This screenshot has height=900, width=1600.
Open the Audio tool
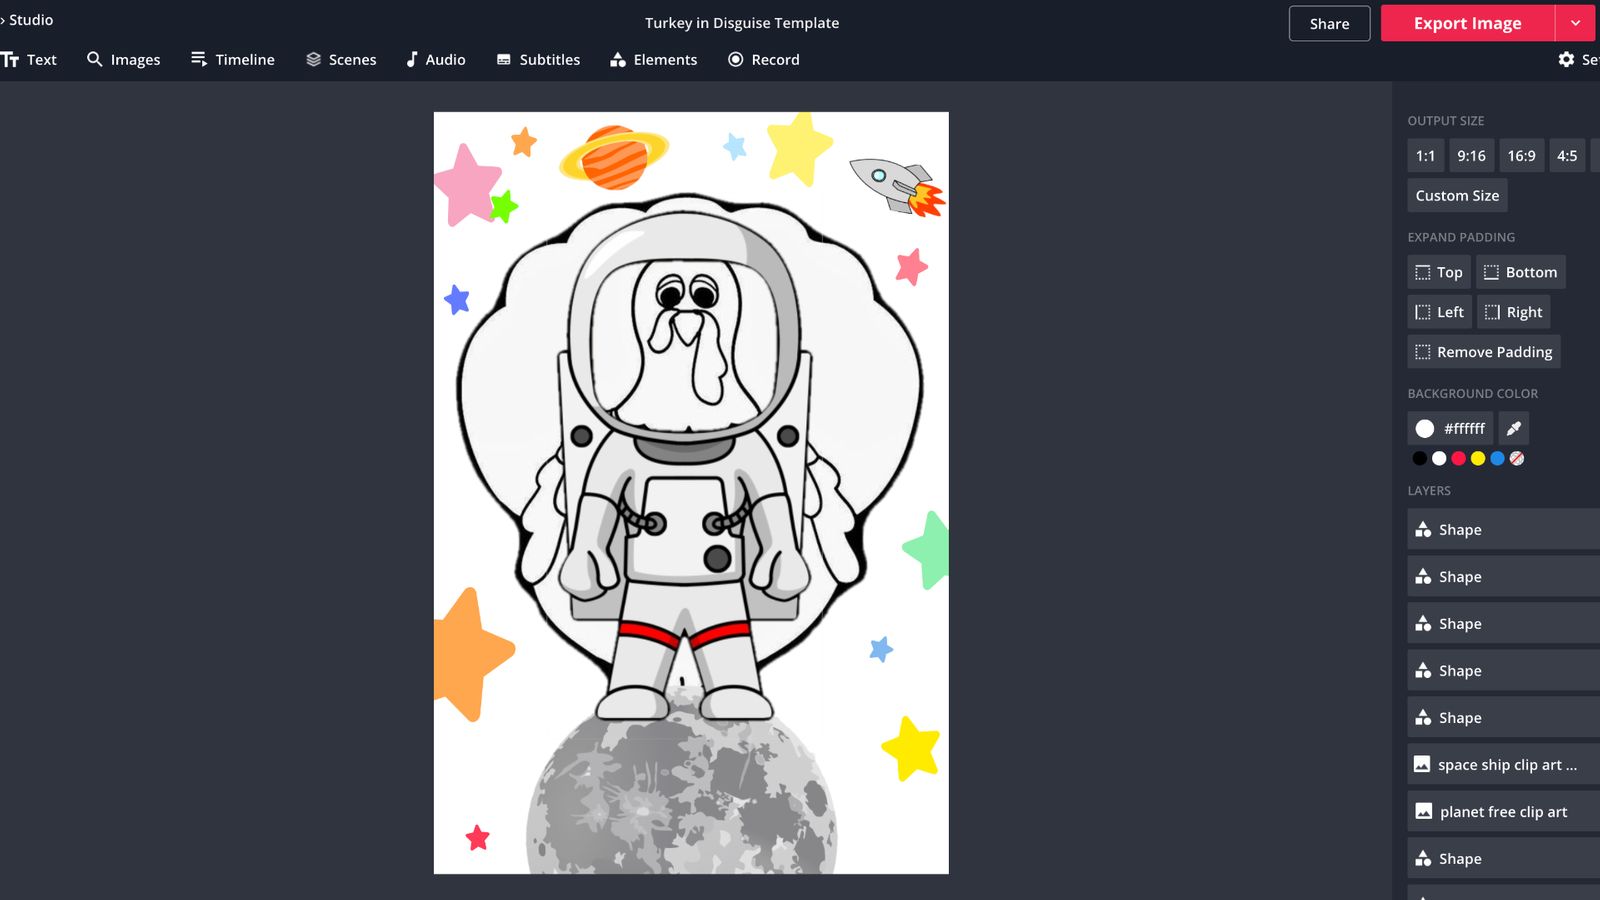click(435, 60)
